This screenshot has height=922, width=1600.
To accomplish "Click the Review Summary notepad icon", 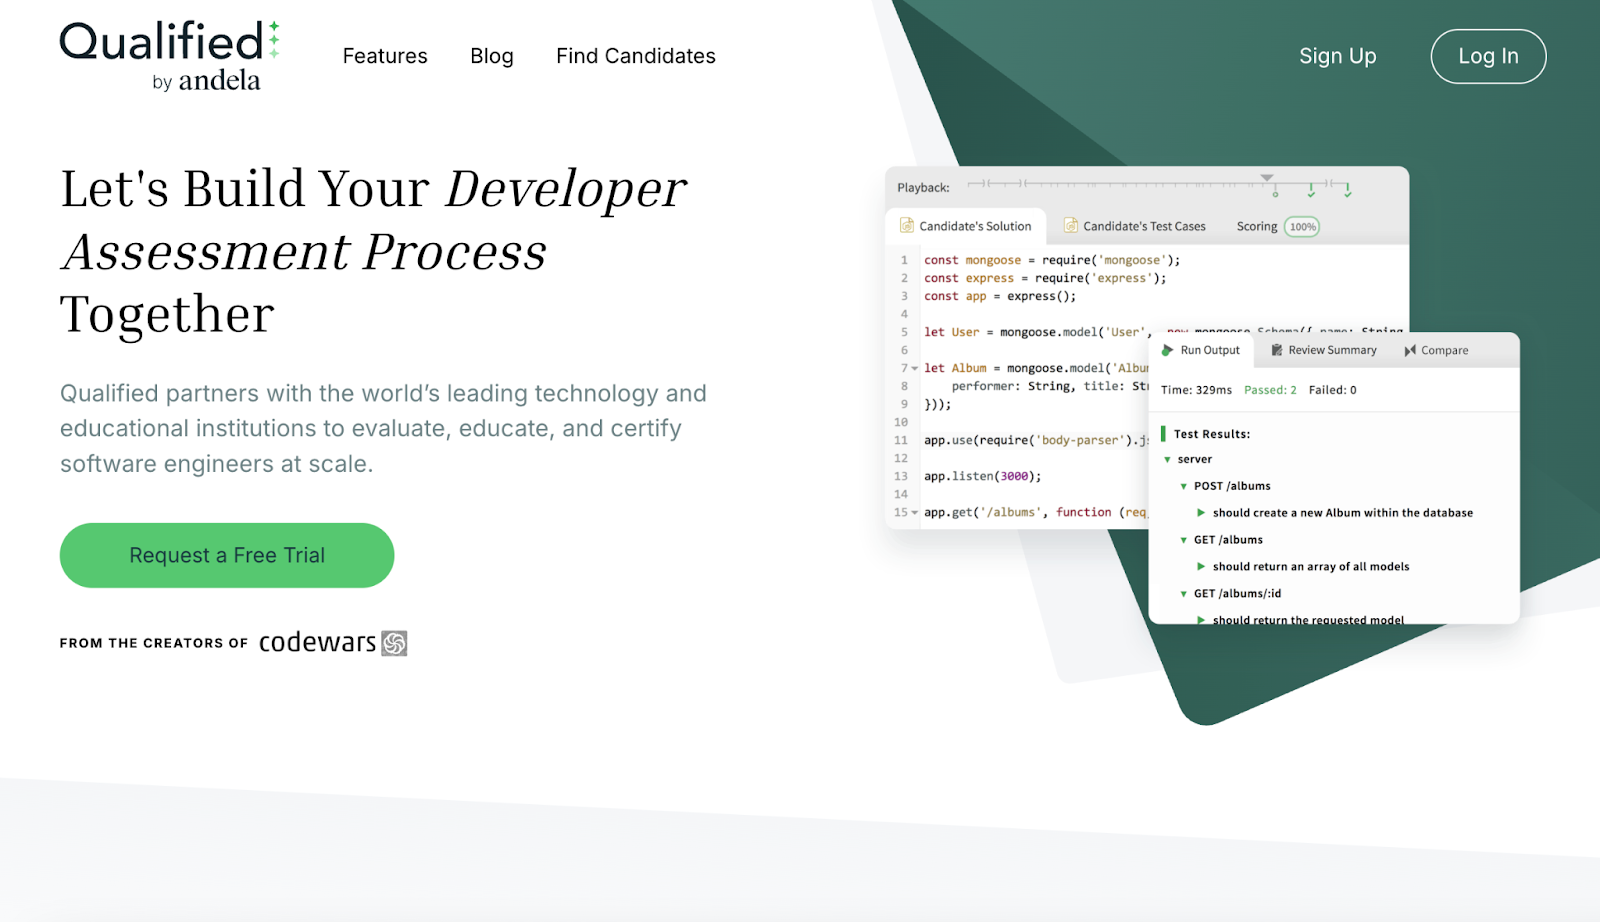I will click(1277, 350).
